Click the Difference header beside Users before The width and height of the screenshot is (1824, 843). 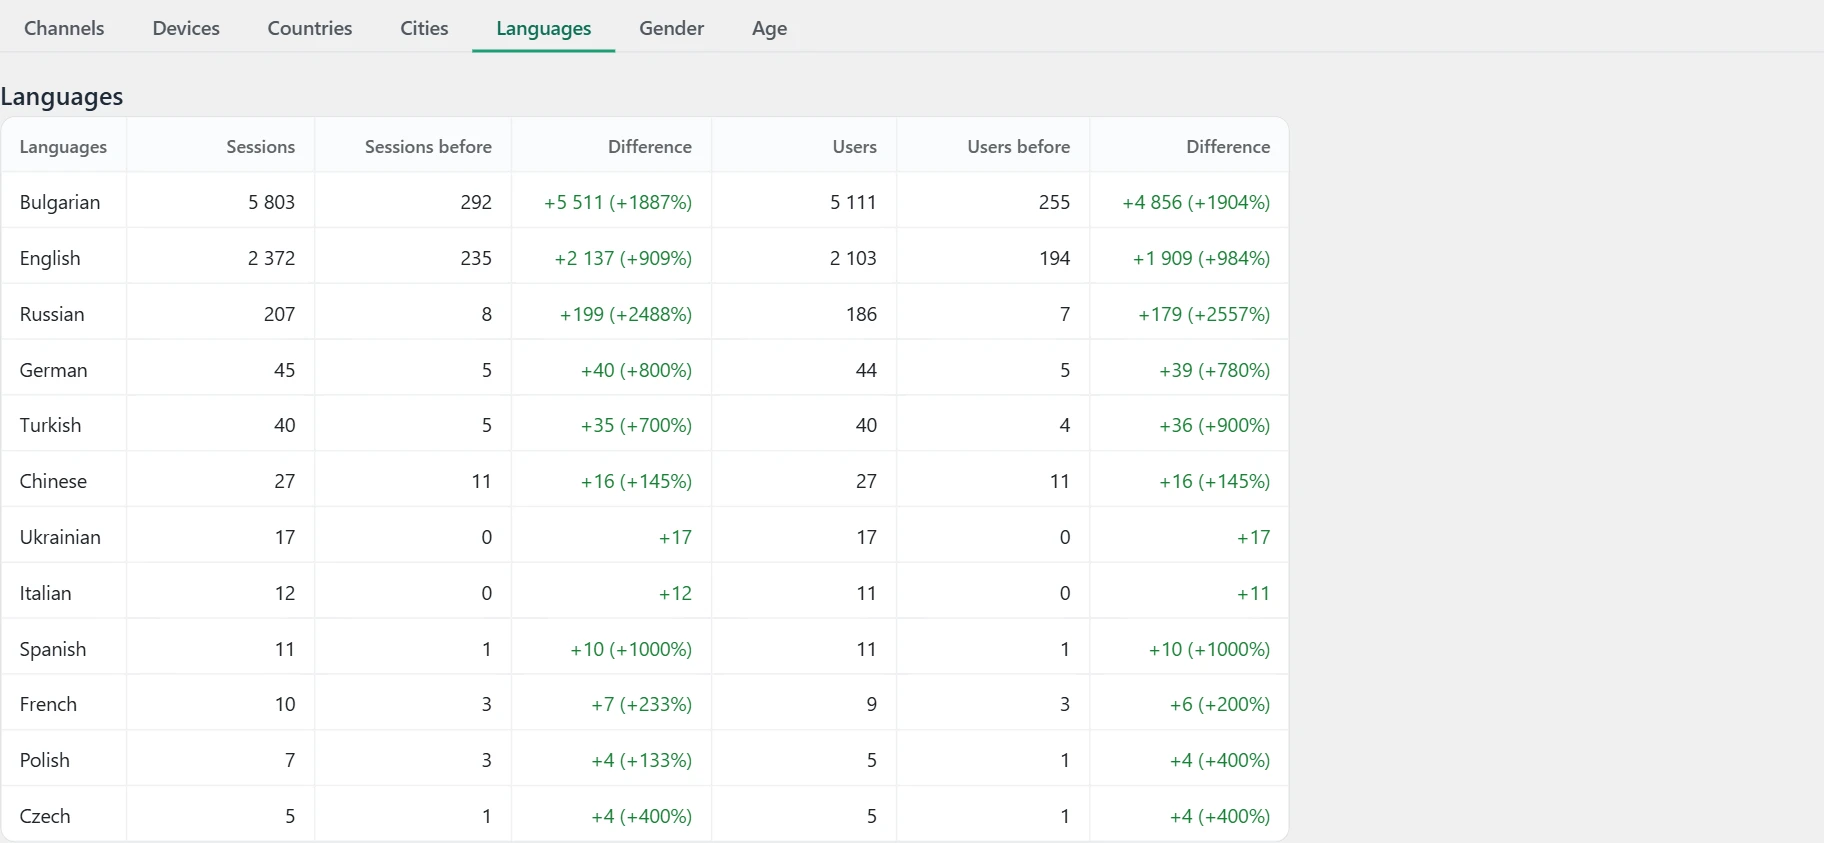tap(1228, 146)
